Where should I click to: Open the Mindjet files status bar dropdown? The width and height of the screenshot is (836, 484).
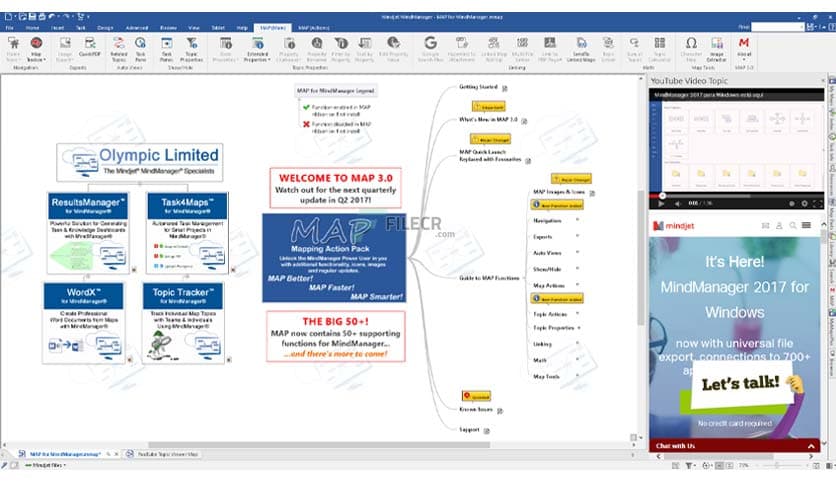coord(46,465)
